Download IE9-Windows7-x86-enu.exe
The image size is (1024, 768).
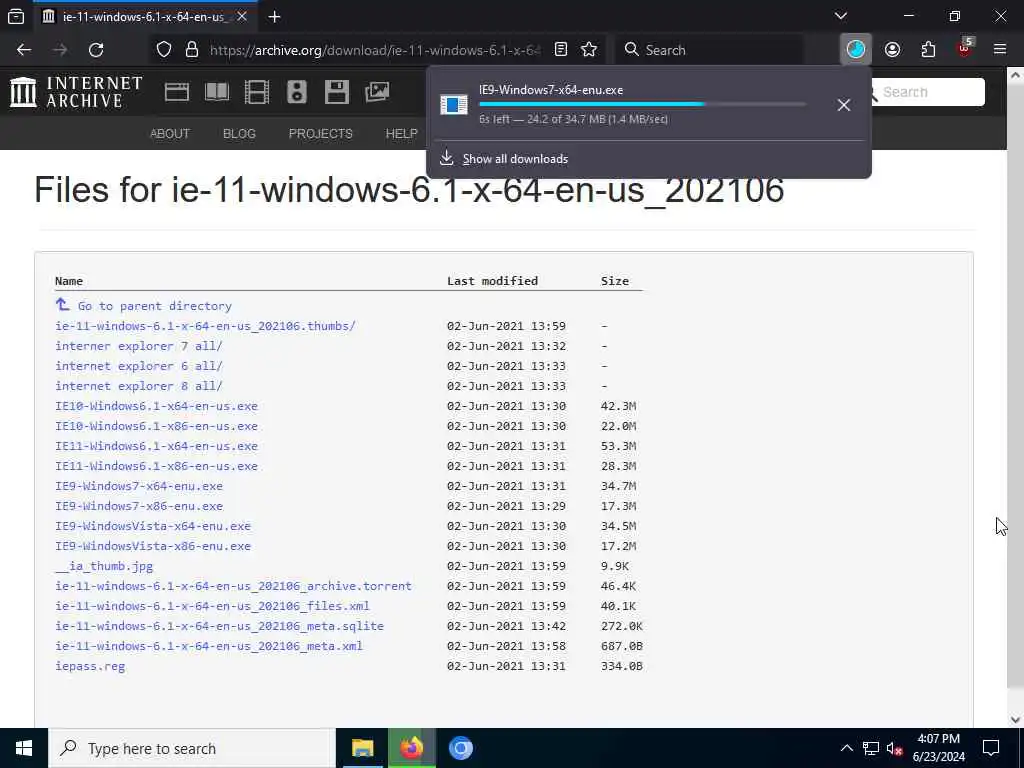point(138,506)
